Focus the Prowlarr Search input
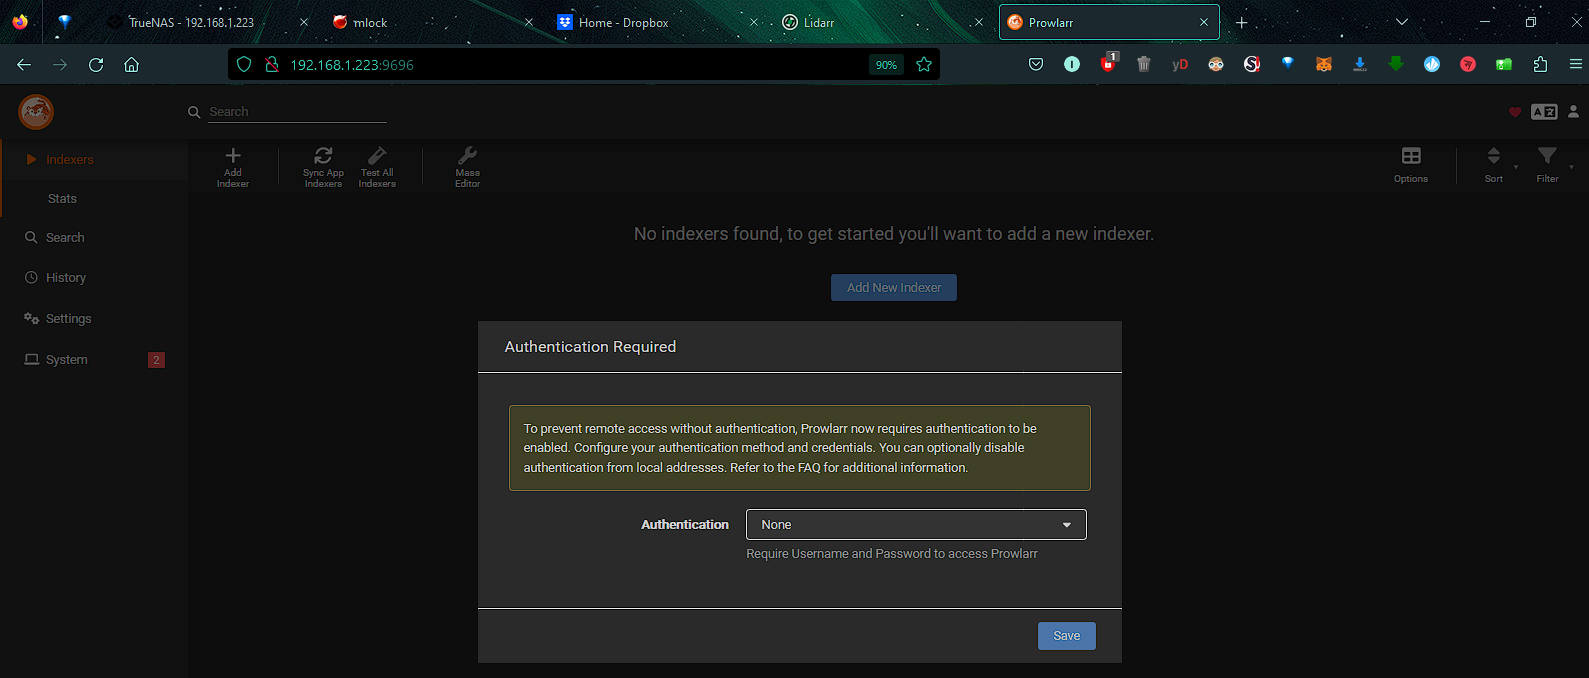This screenshot has width=1589, height=678. click(297, 112)
